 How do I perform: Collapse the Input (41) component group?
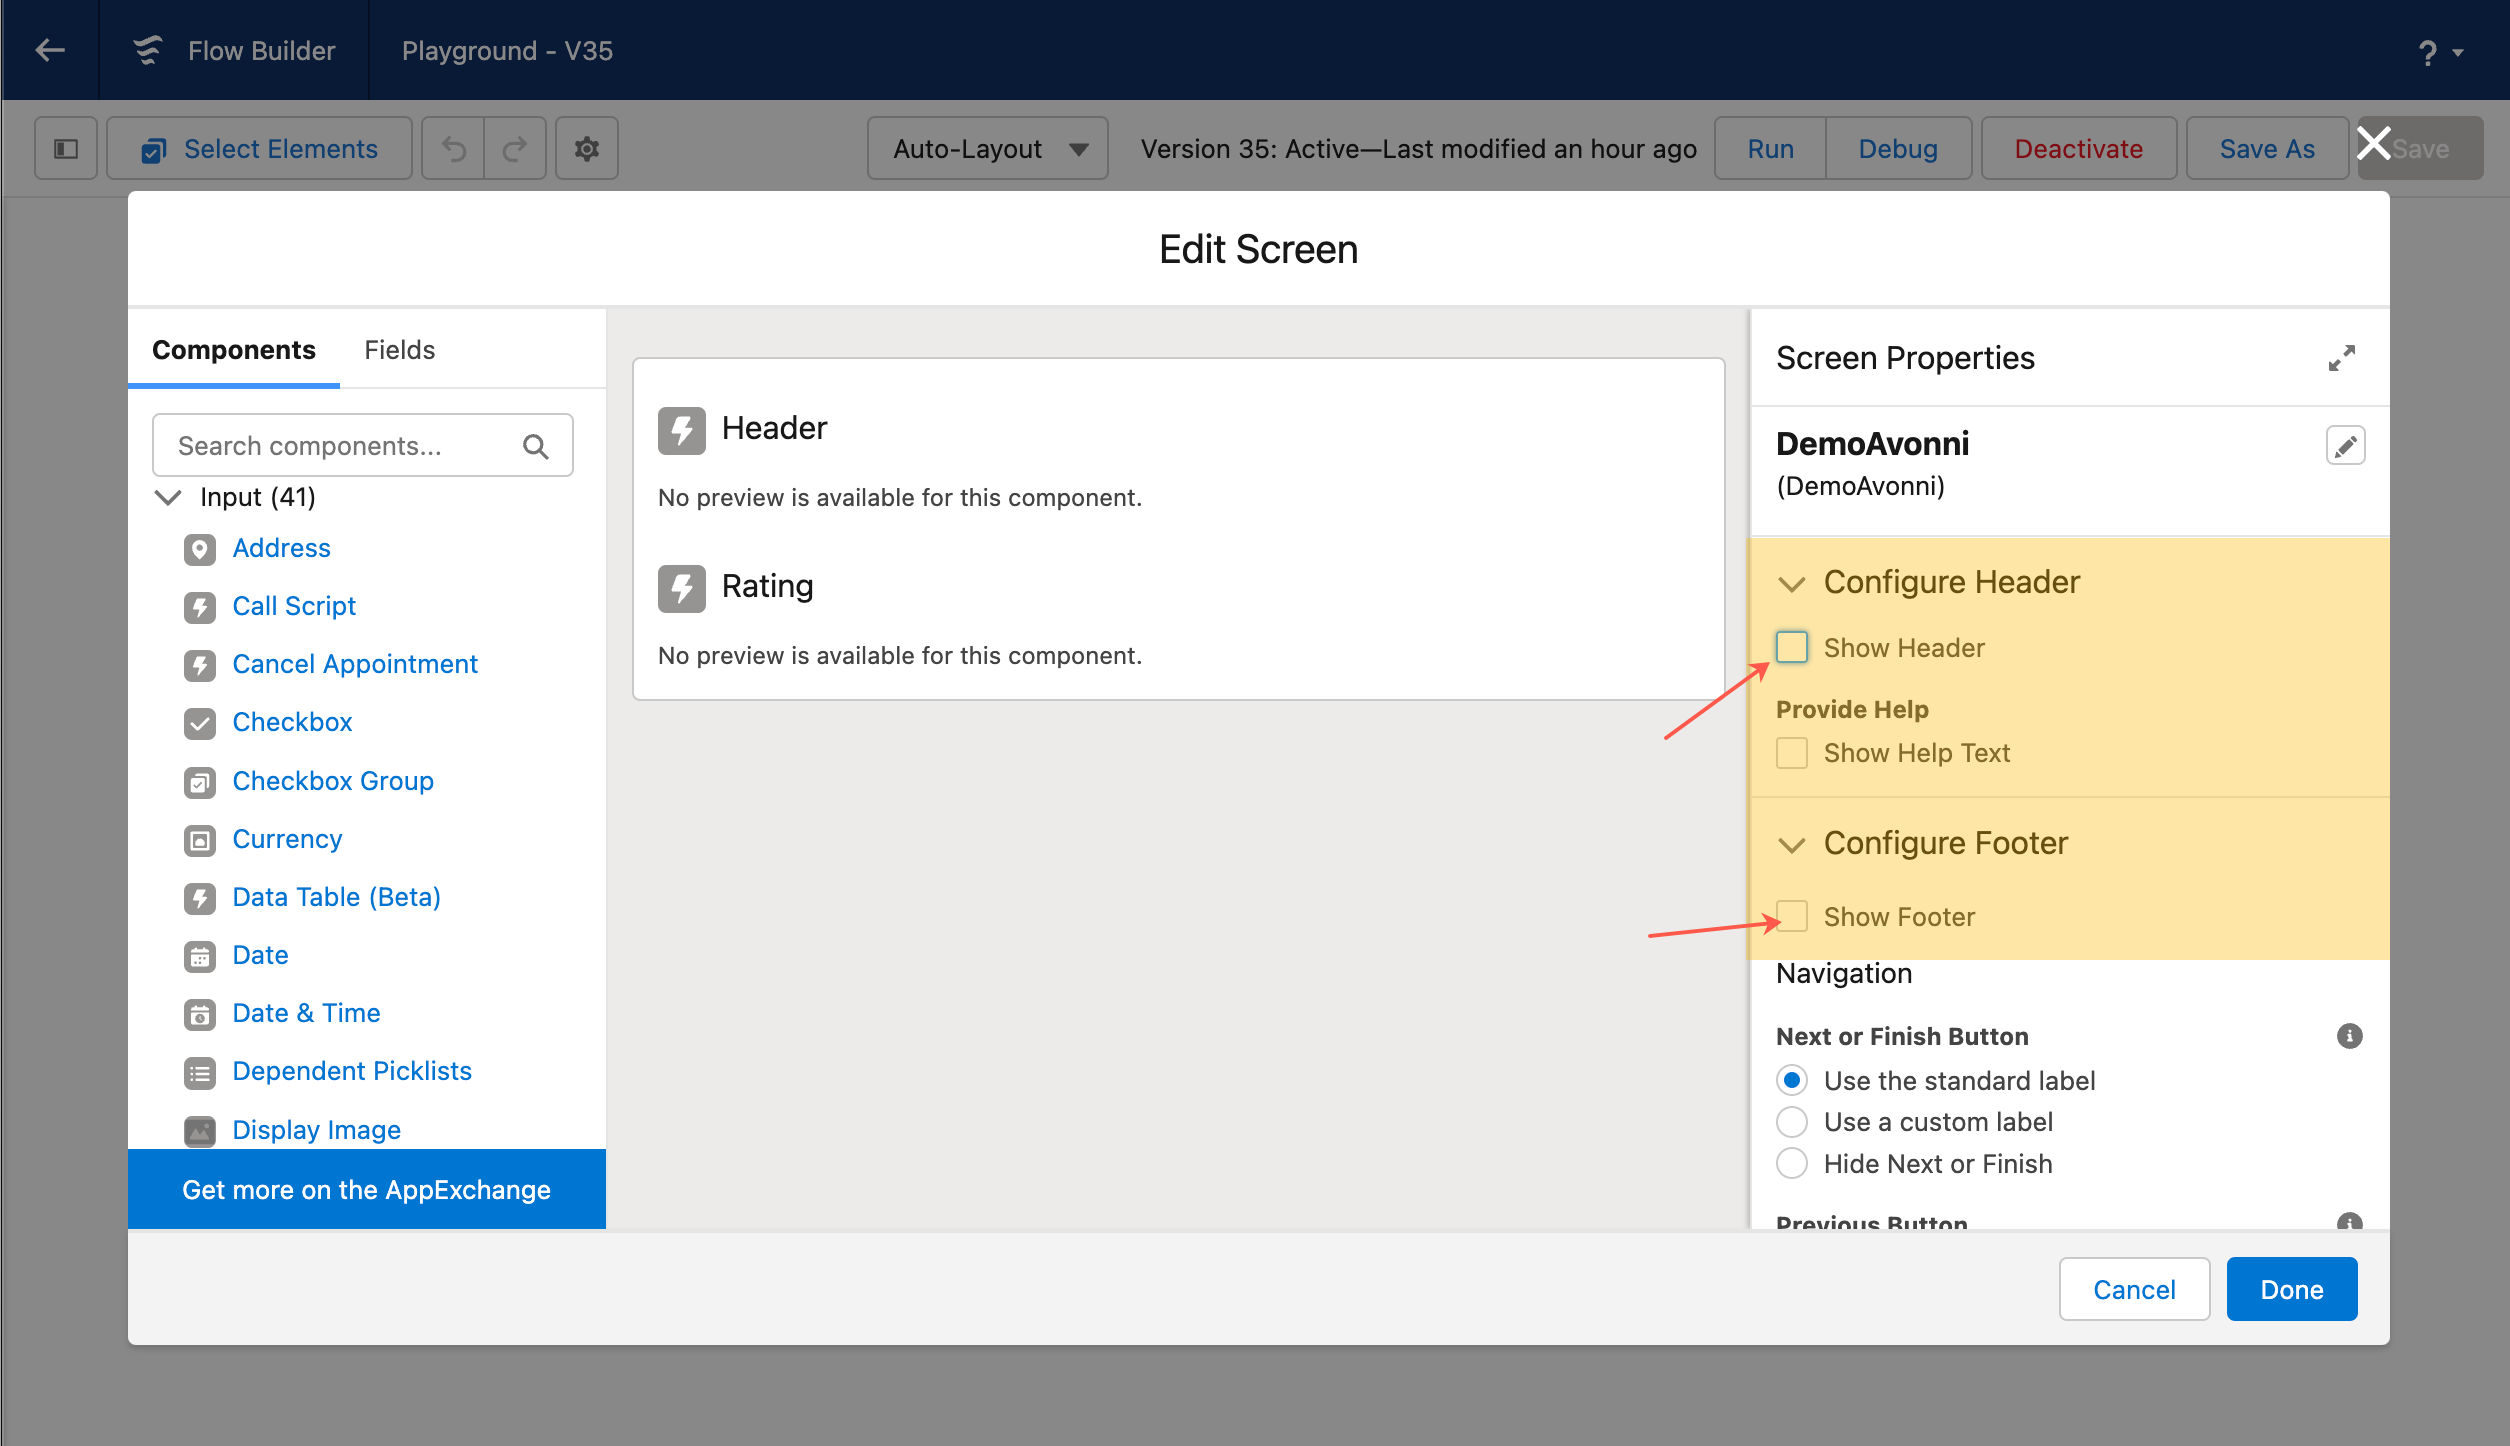[x=169, y=497]
